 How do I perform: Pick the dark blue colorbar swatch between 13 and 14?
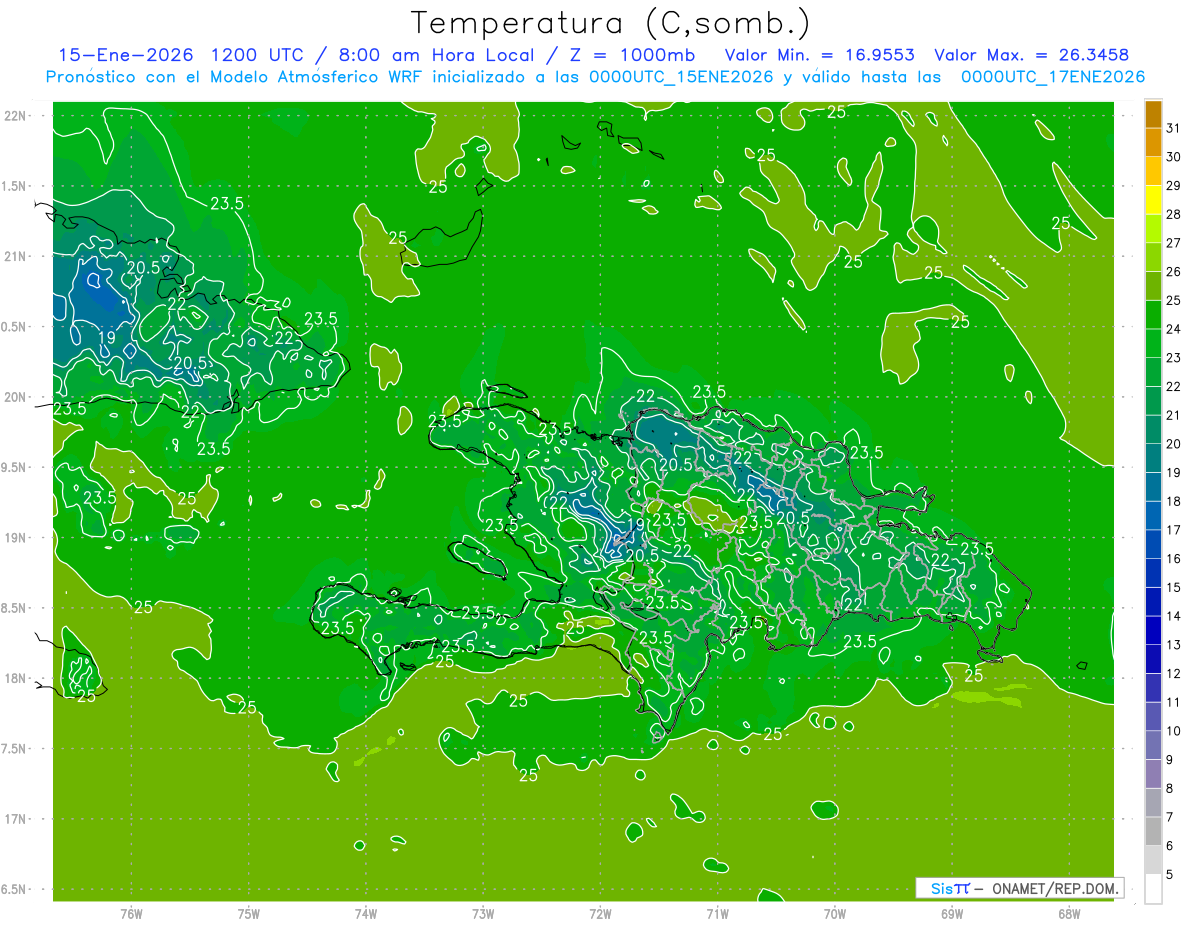(x=1153, y=631)
